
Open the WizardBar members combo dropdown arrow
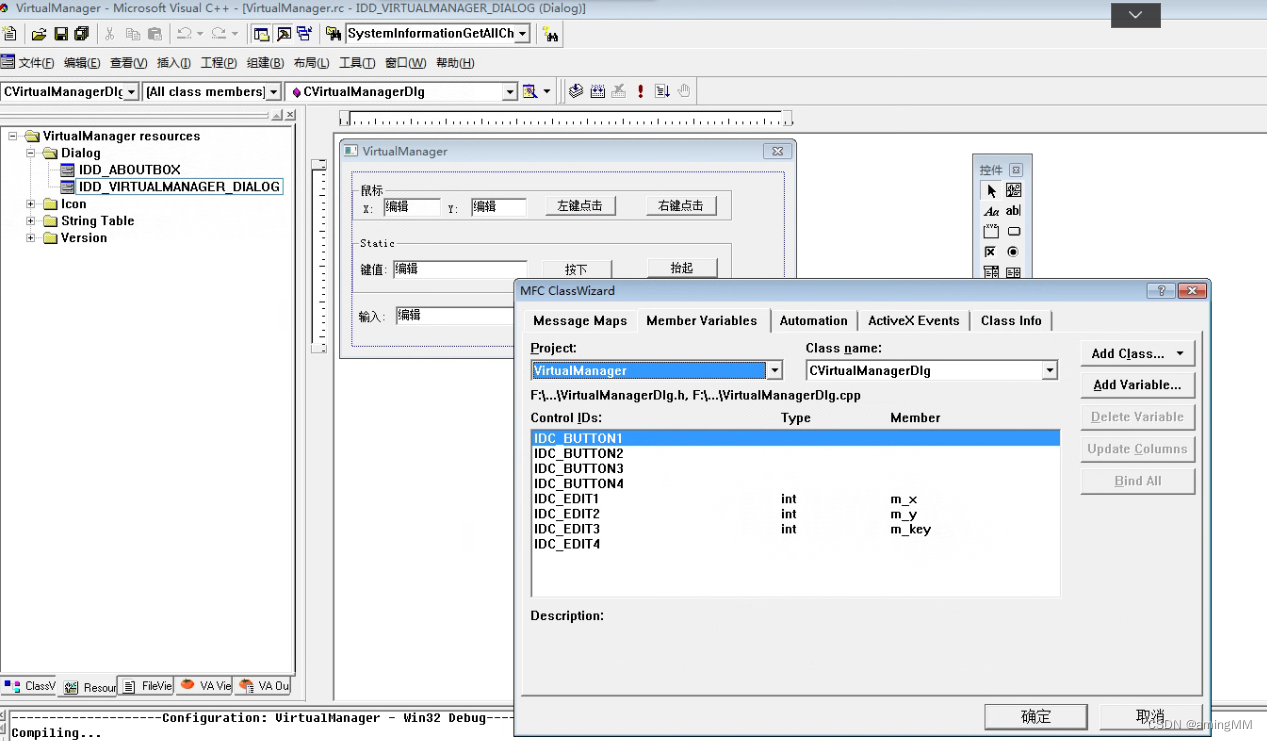(510, 92)
